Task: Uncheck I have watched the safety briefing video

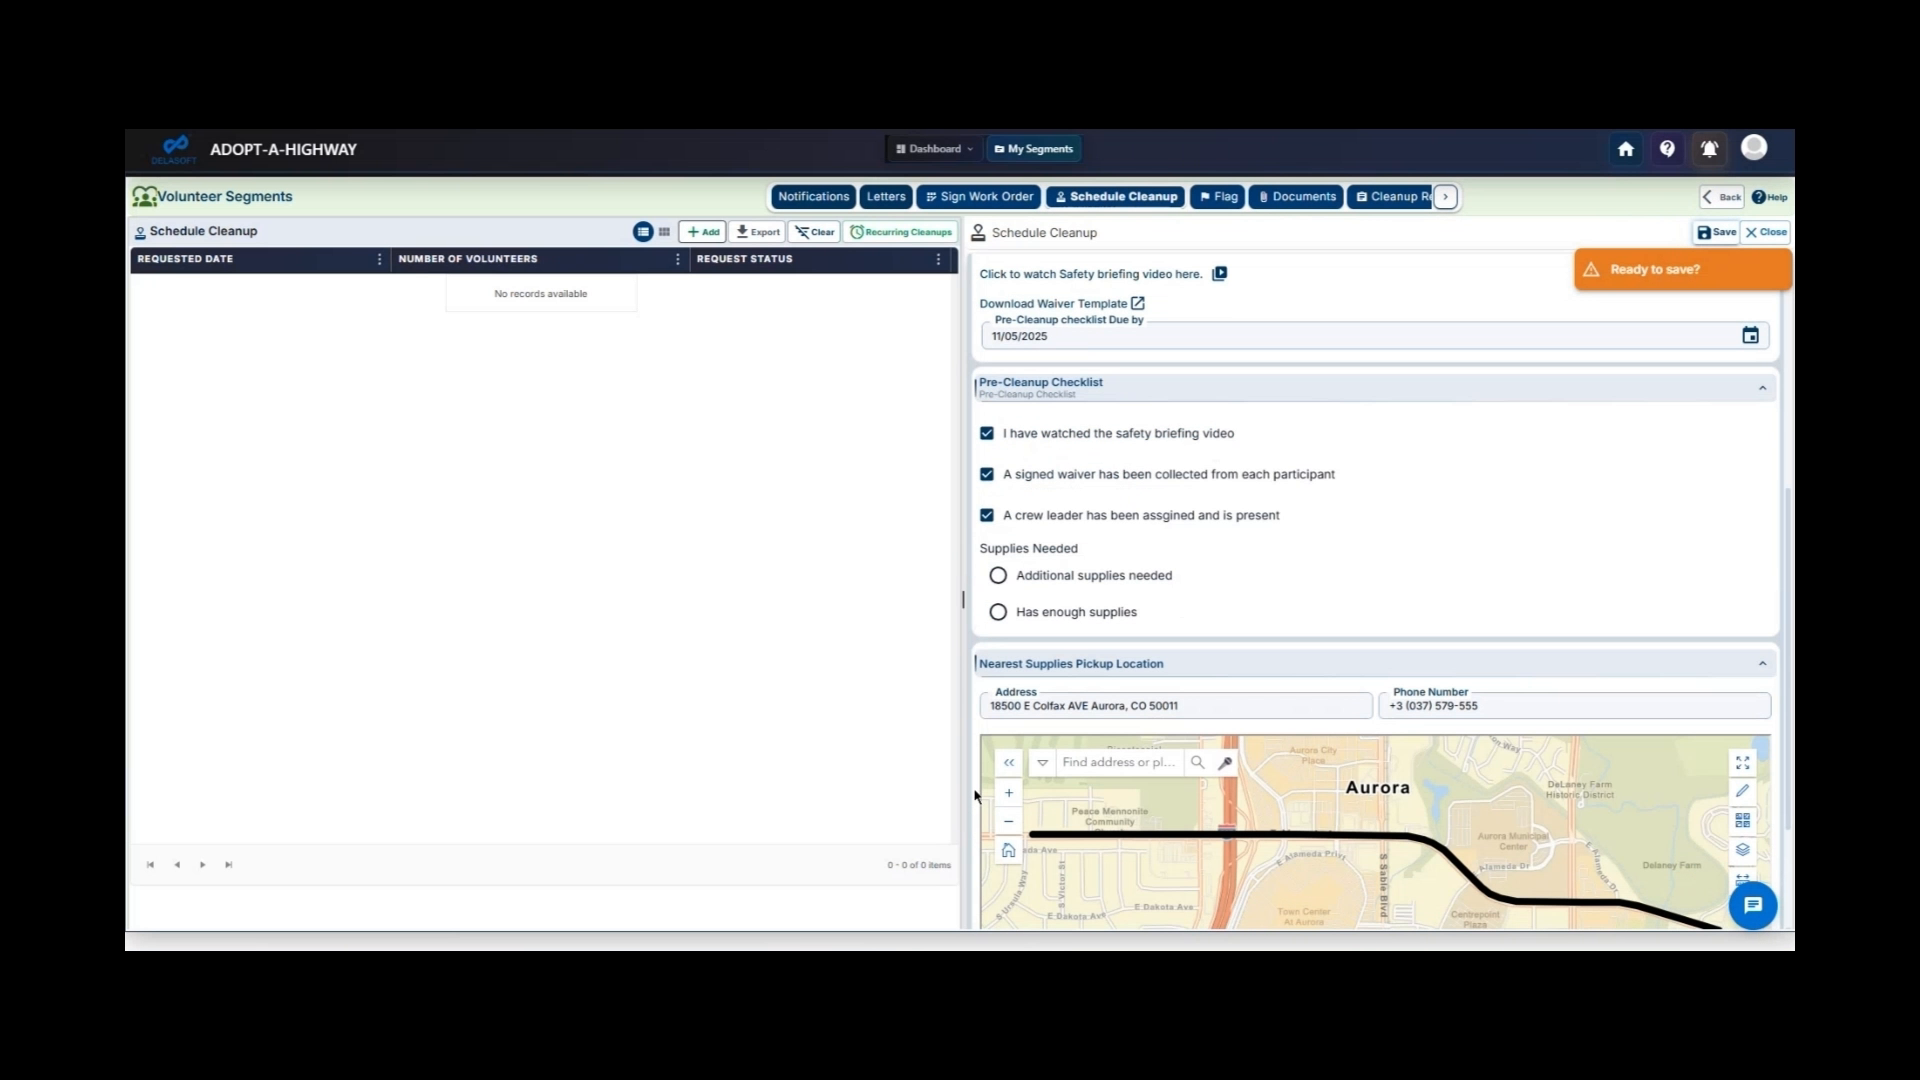Action: coord(987,433)
